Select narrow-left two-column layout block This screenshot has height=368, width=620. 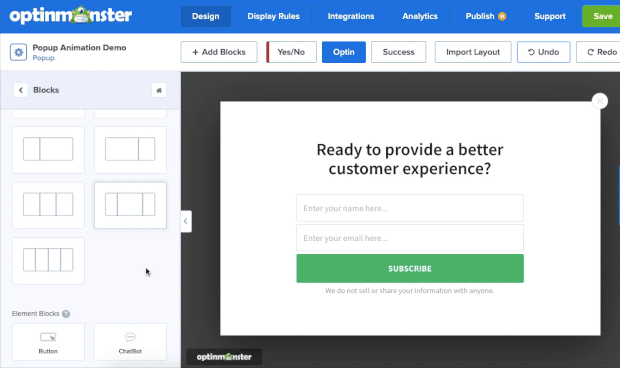coord(48,149)
